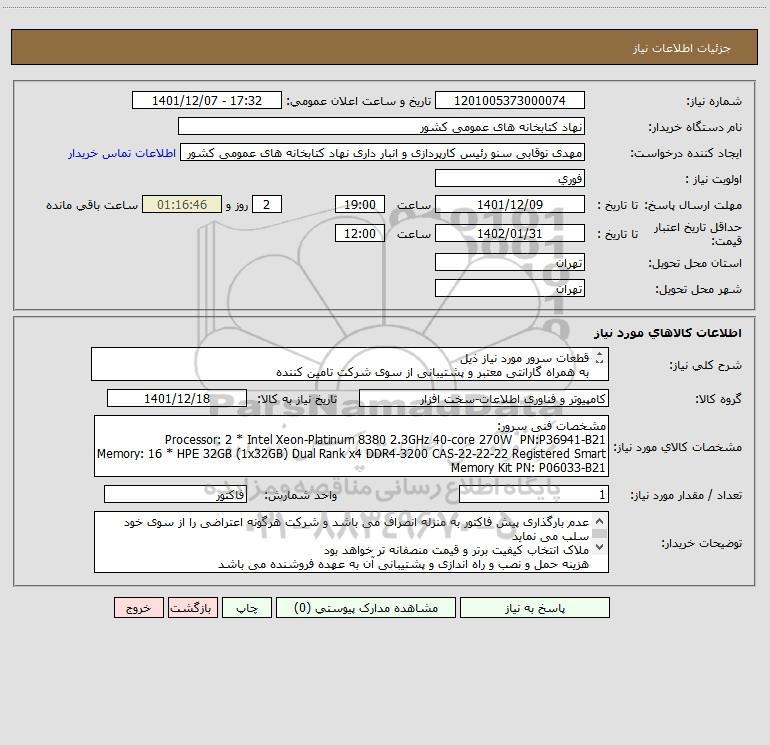Click the label ایجاد کننده درخواست
This screenshot has height=745, width=770.
(686, 154)
